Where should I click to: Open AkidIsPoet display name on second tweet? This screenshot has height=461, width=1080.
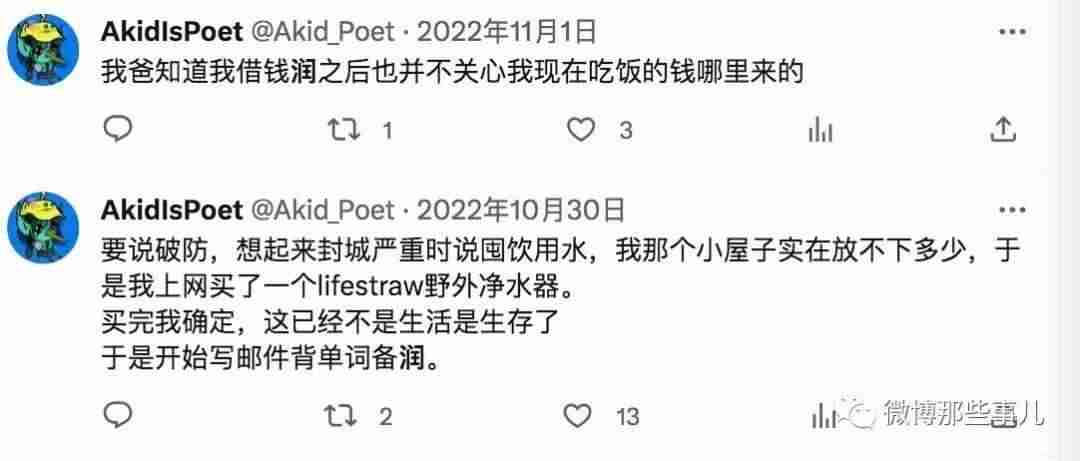pos(172,209)
